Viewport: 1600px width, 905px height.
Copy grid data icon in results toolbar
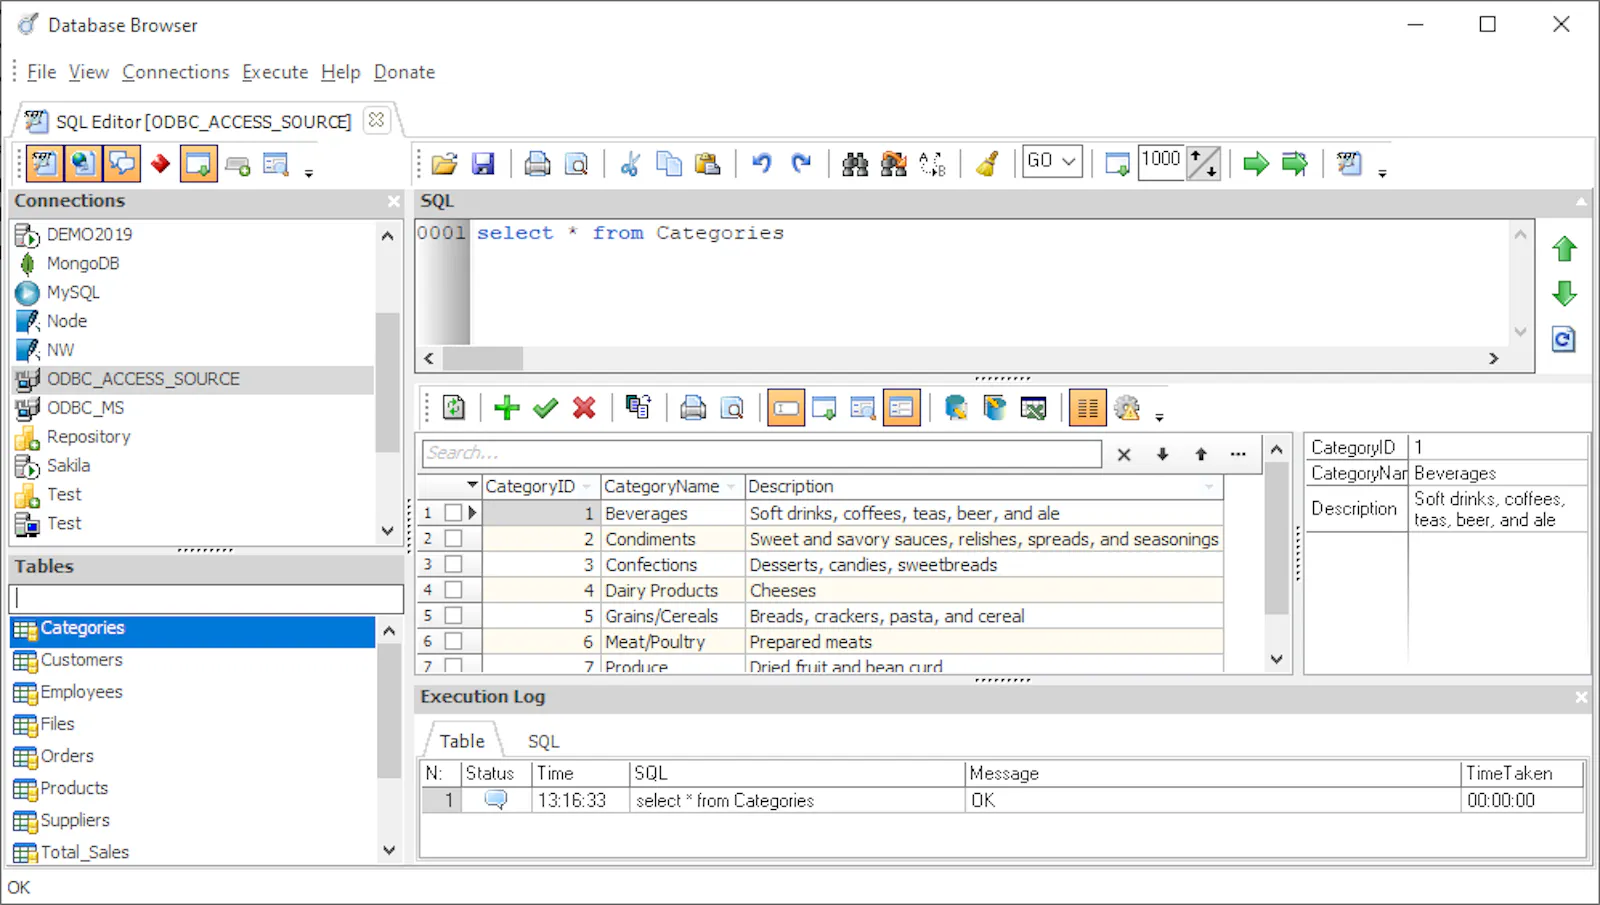638,408
